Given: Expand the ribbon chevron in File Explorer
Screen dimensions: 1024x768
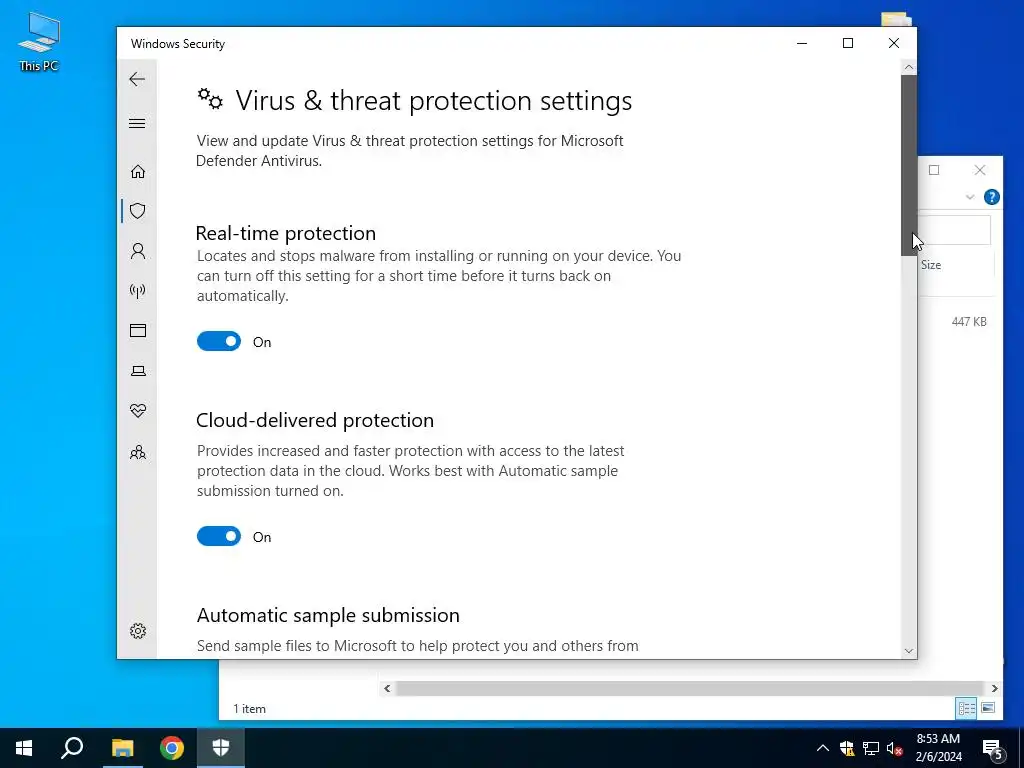Looking at the screenshot, I should [970, 197].
